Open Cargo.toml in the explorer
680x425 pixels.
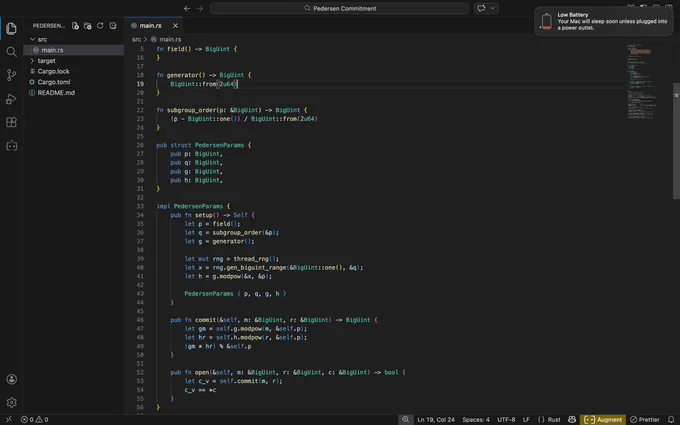(54, 82)
